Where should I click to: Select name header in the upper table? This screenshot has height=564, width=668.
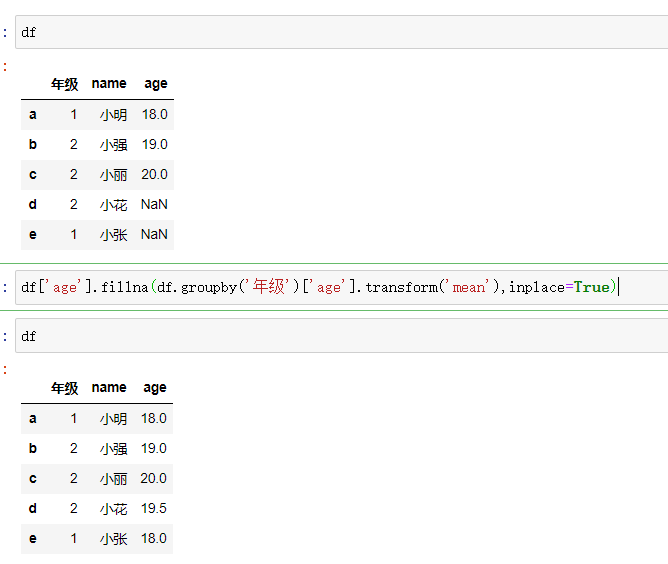(x=109, y=83)
